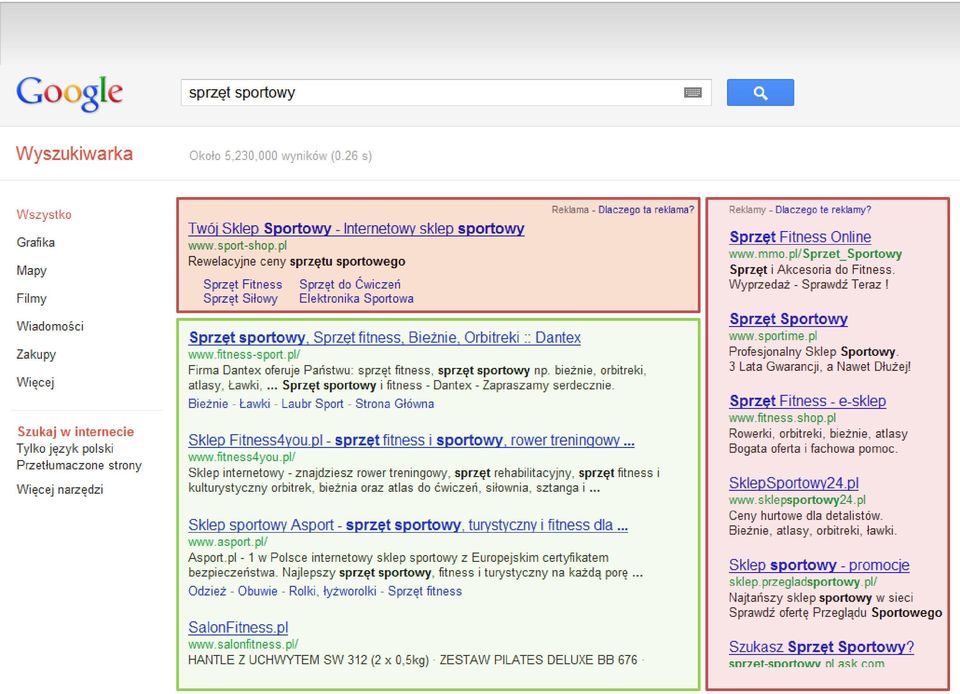Open Dantex sitelink 'Laubr Sport'

click(x=312, y=404)
